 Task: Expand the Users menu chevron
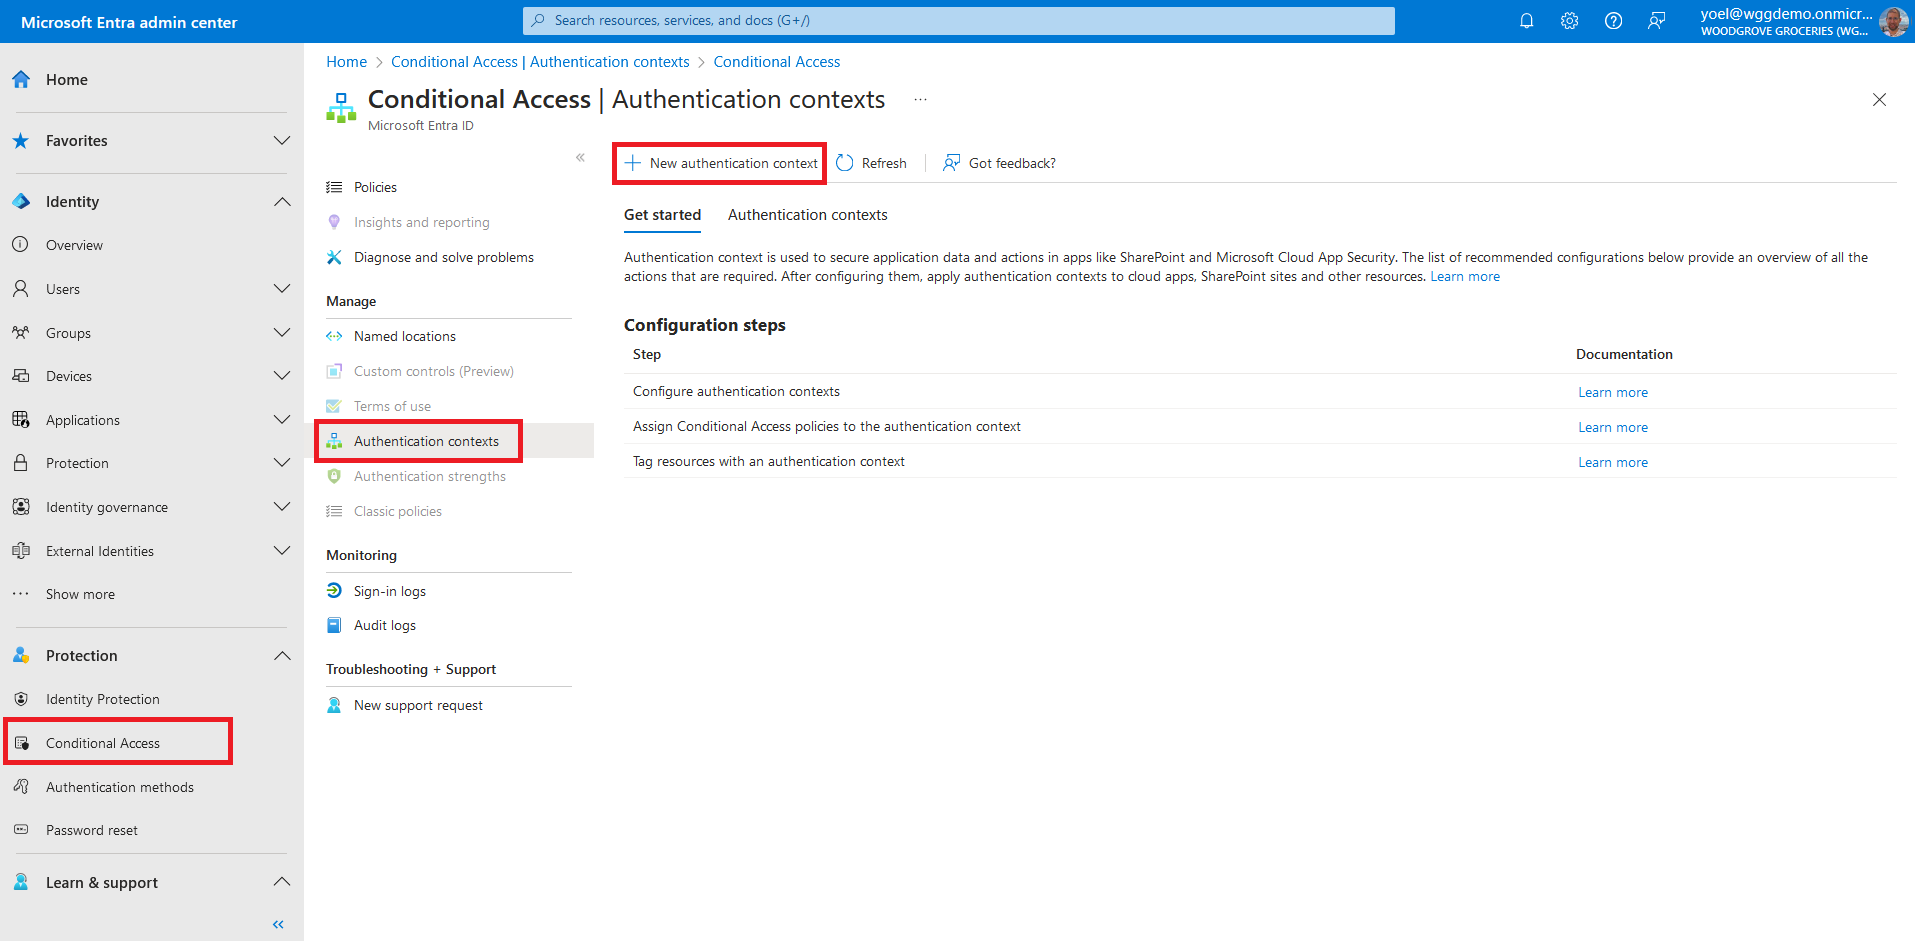[x=282, y=289]
